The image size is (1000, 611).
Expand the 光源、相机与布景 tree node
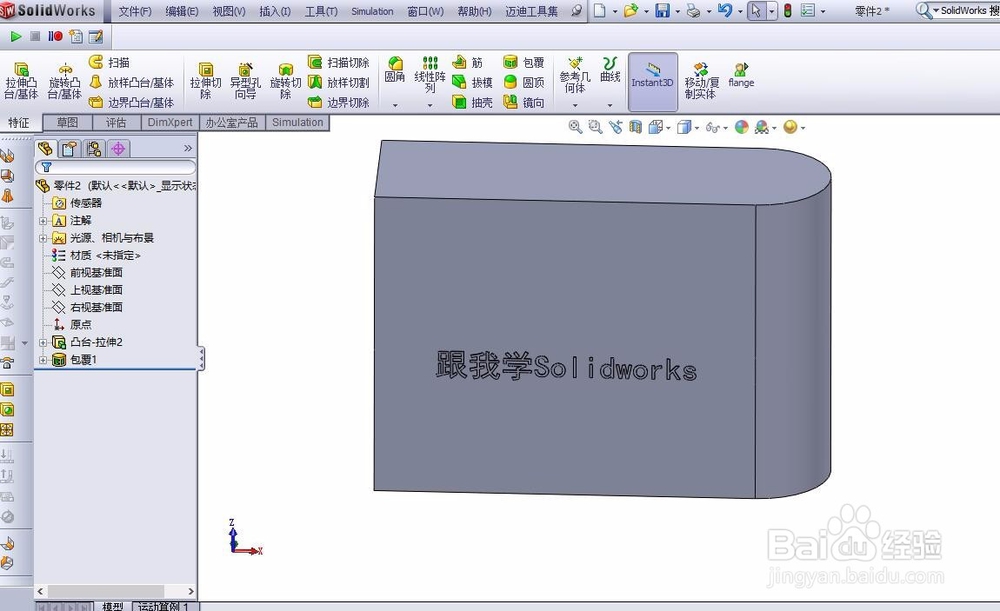coord(43,238)
